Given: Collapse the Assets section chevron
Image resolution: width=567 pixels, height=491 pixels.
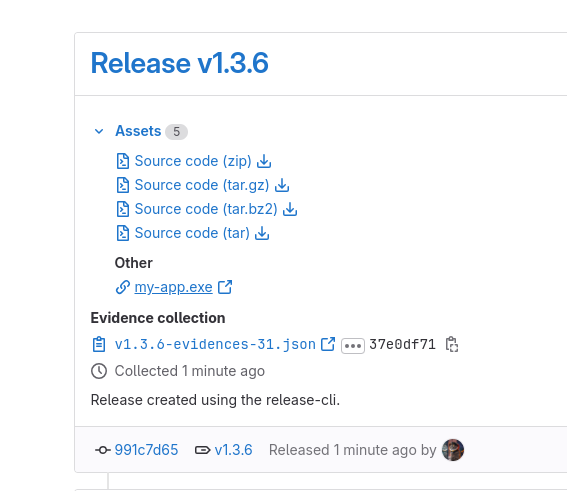Looking at the screenshot, I should 99,131.
